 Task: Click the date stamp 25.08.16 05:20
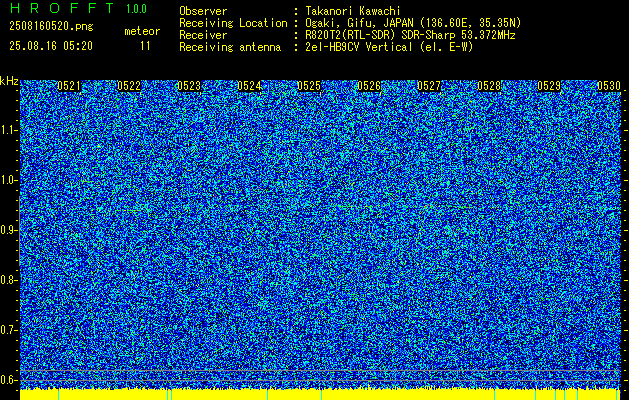click(x=51, y=46)
